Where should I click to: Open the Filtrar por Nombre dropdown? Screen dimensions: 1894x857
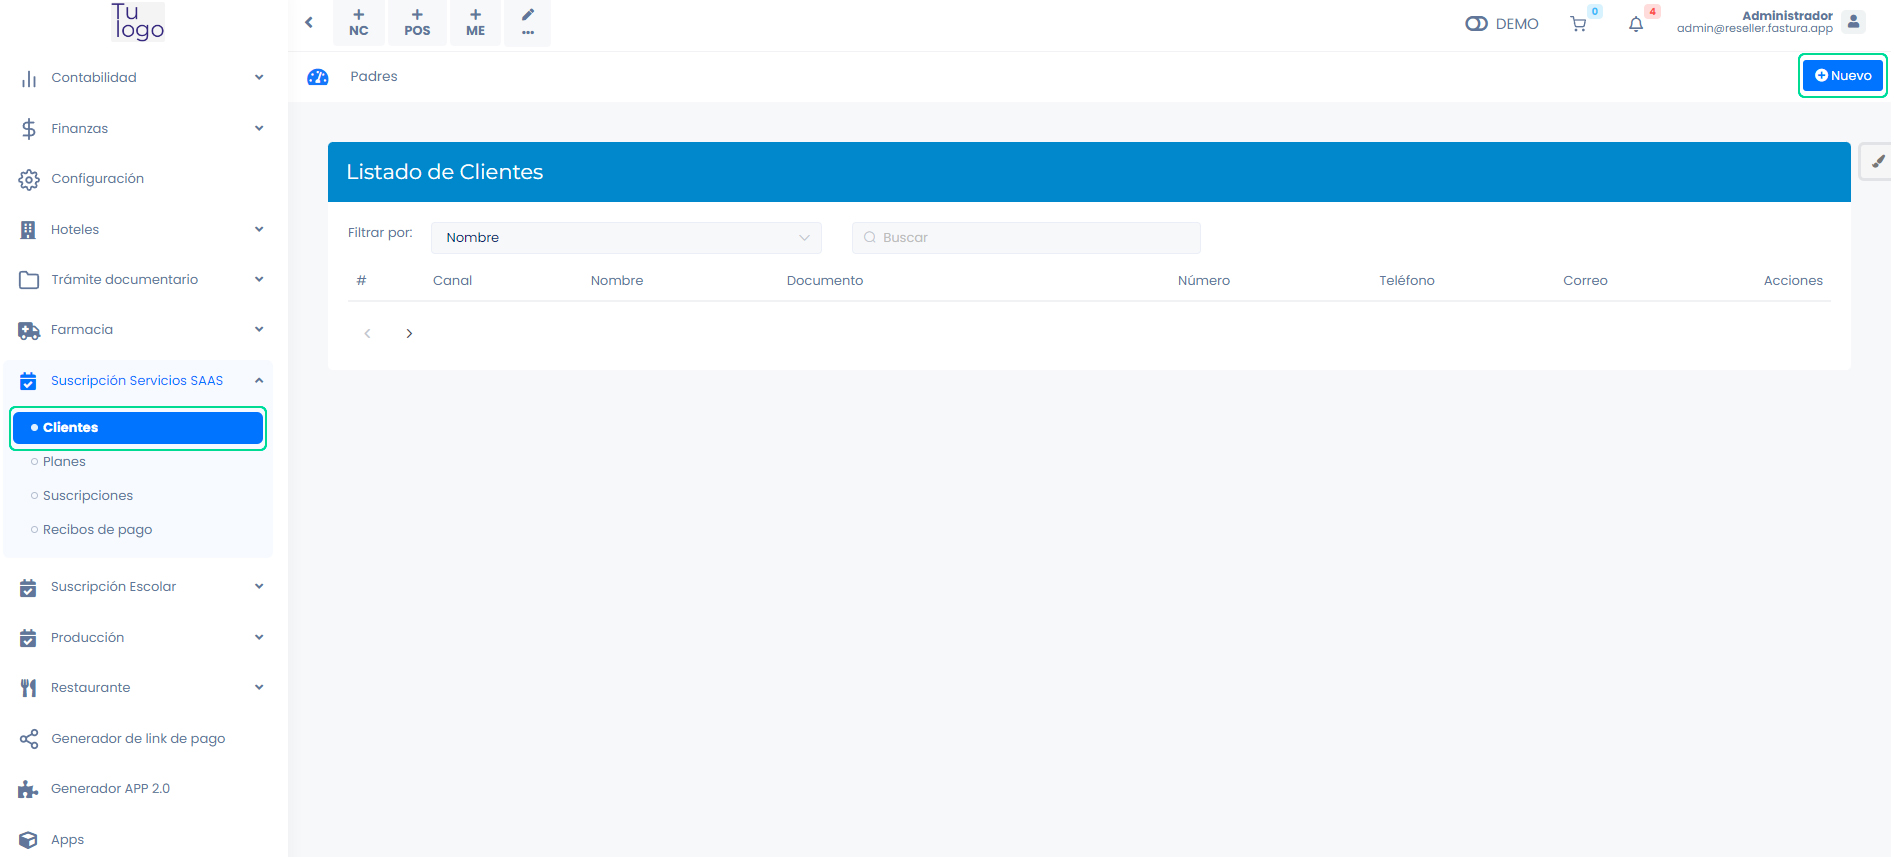click(626, 238)
